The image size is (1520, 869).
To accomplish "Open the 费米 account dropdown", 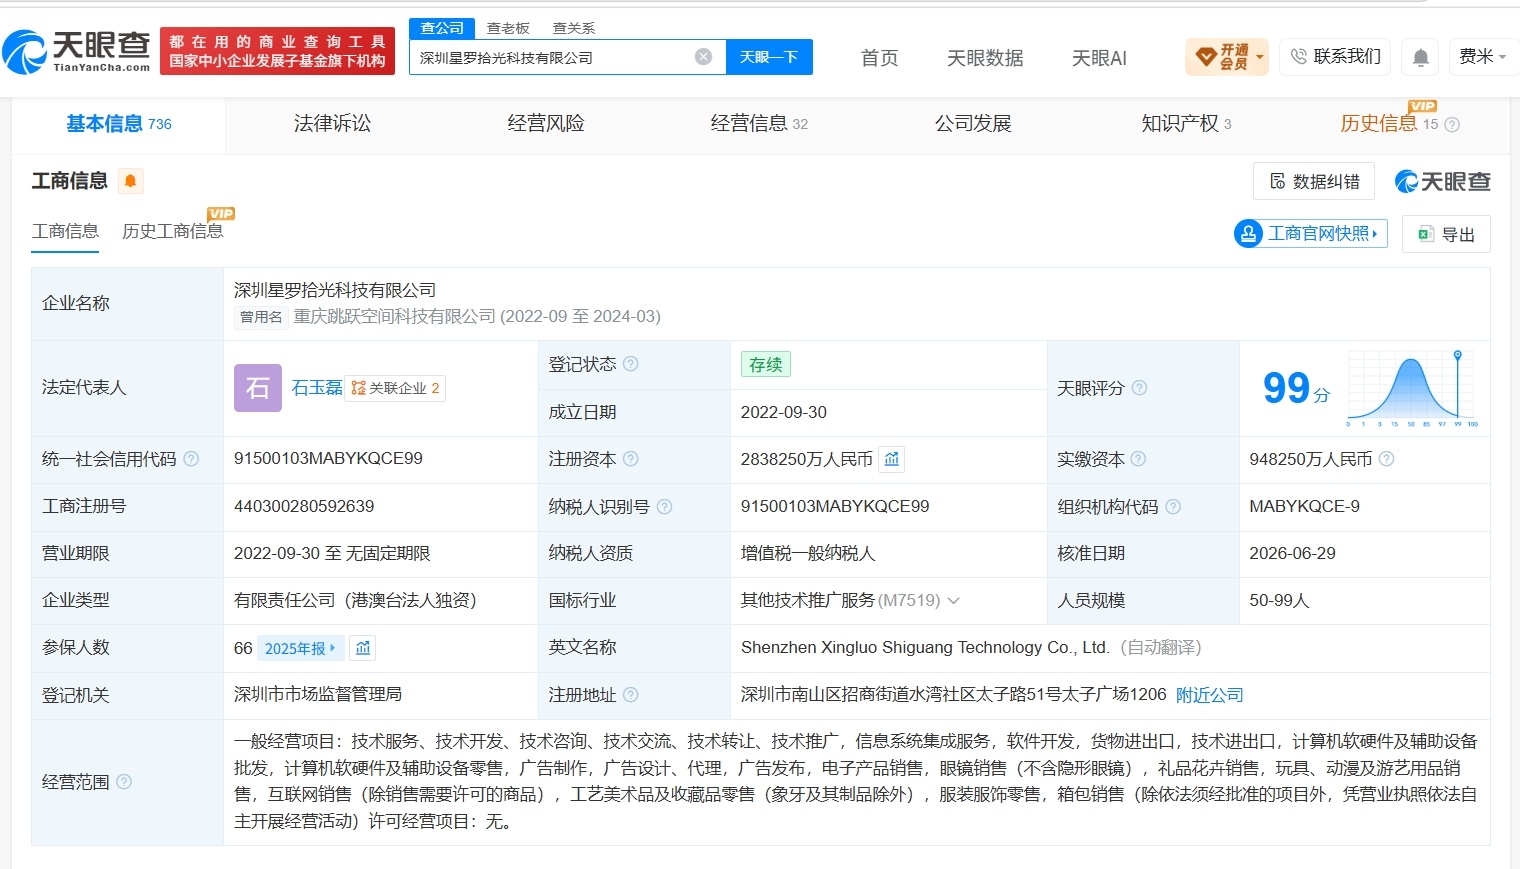I will [1482, 57].
